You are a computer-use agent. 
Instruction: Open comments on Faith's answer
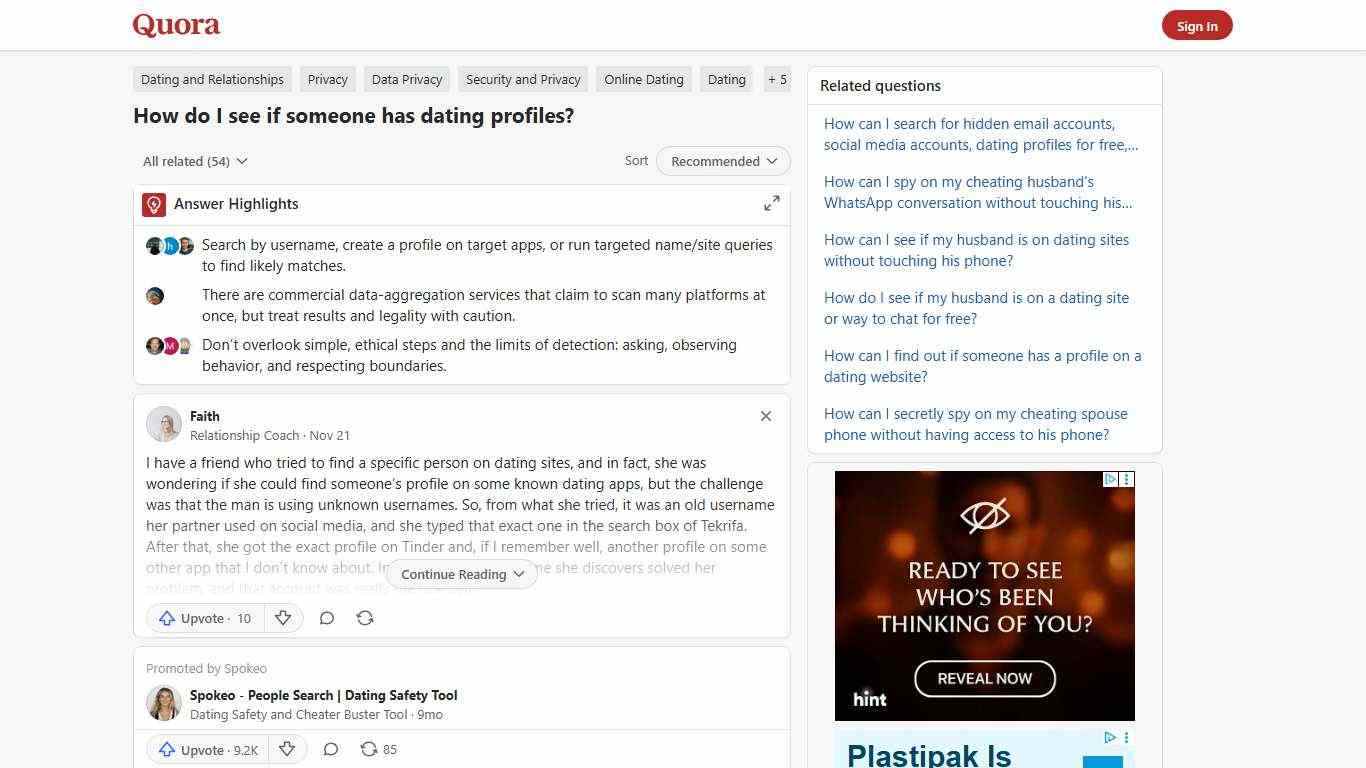click(327, 618)
